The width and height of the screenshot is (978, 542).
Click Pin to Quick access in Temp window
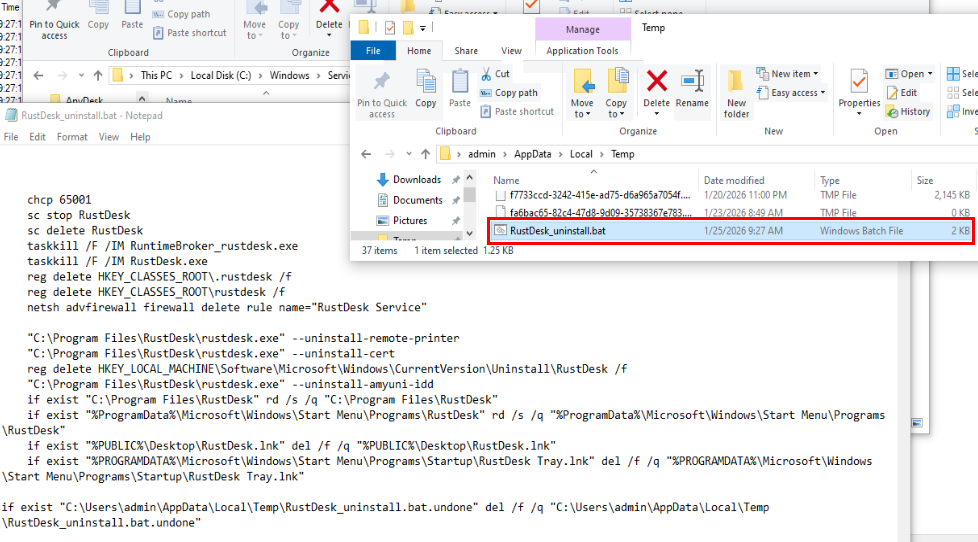(x=382, y=94)
